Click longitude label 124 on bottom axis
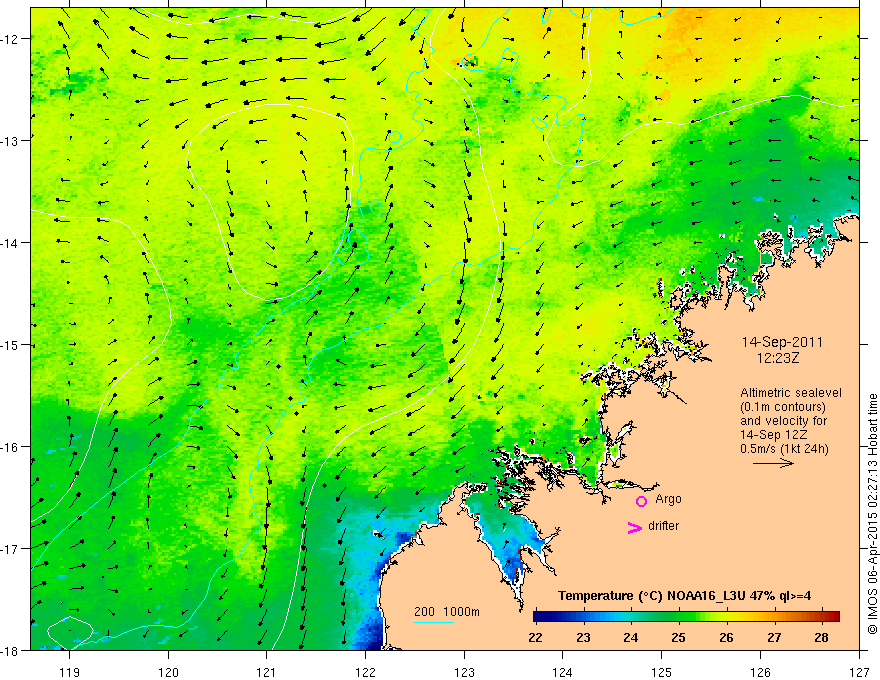The width and height of the screenshot is (880, 680). pos(563,672)
